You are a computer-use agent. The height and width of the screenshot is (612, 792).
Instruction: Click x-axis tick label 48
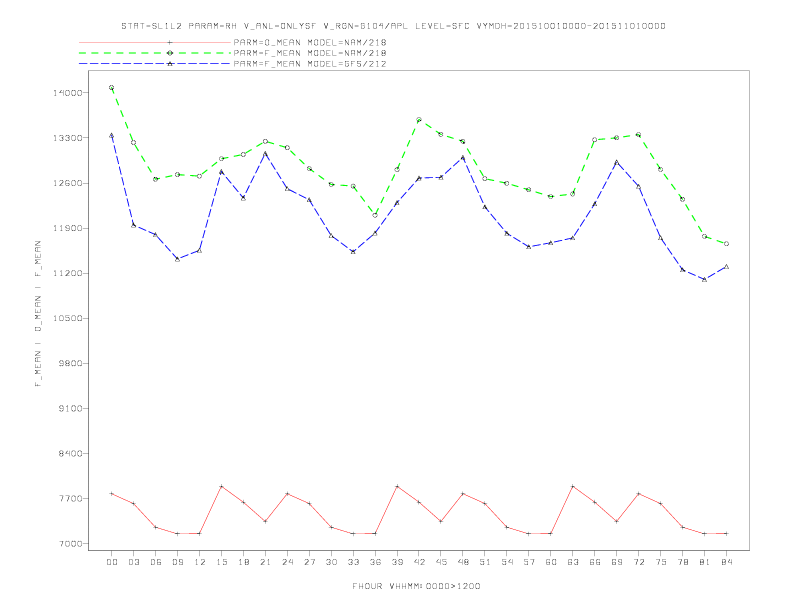coord(463,562)
